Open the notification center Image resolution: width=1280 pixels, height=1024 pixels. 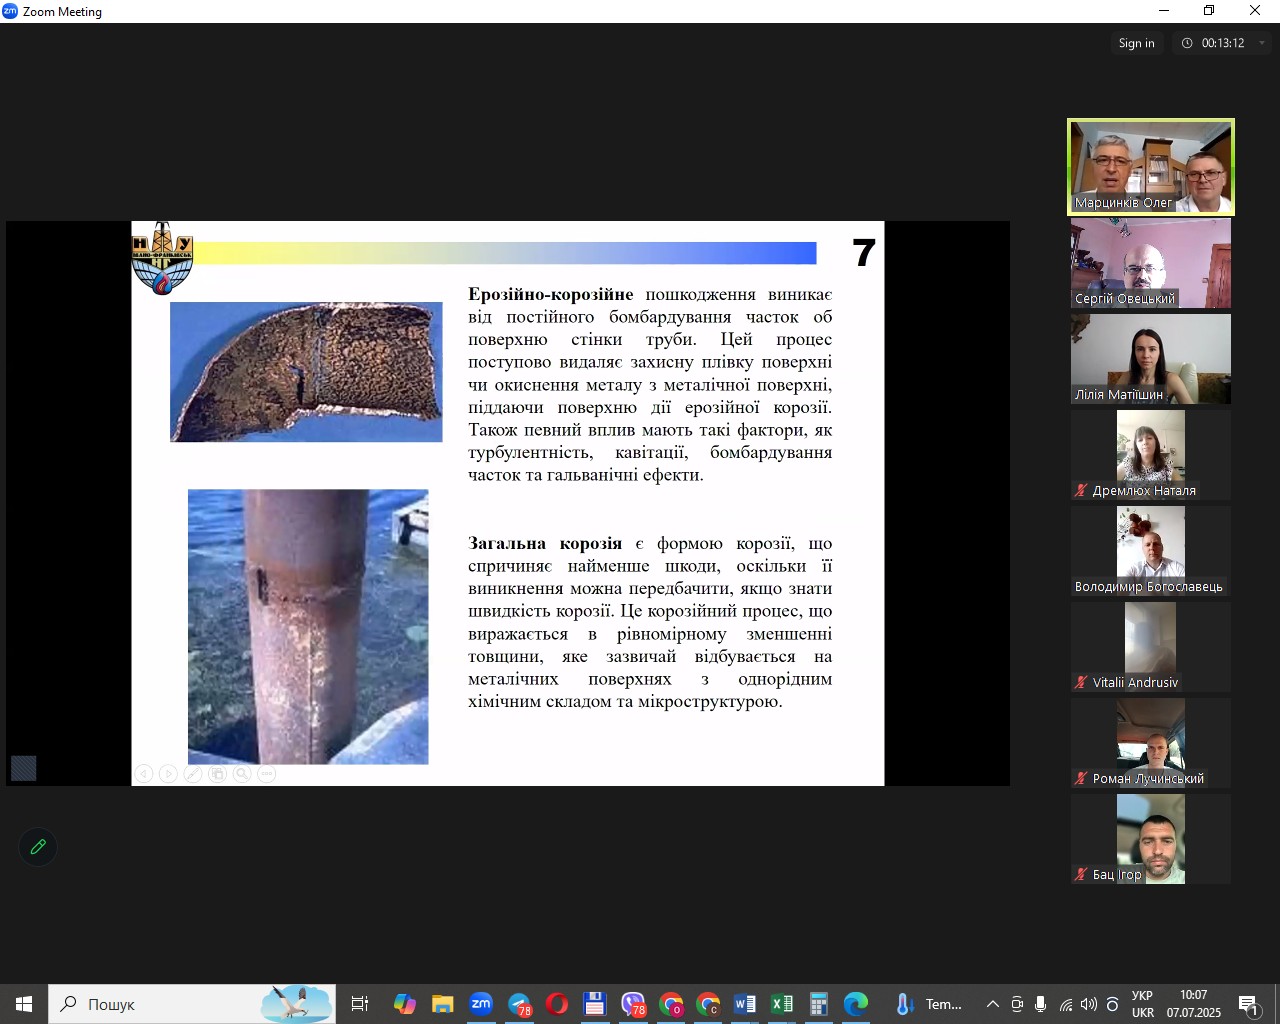[1249, 1004]
